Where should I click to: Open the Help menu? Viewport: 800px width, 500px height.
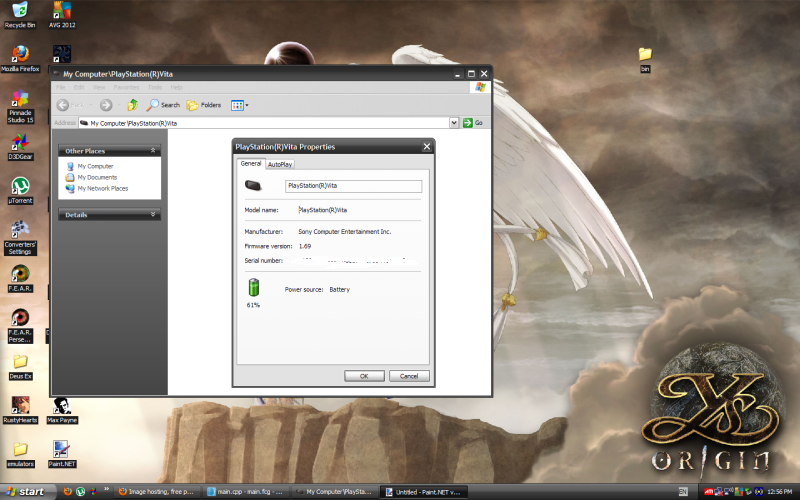(177, 87)
